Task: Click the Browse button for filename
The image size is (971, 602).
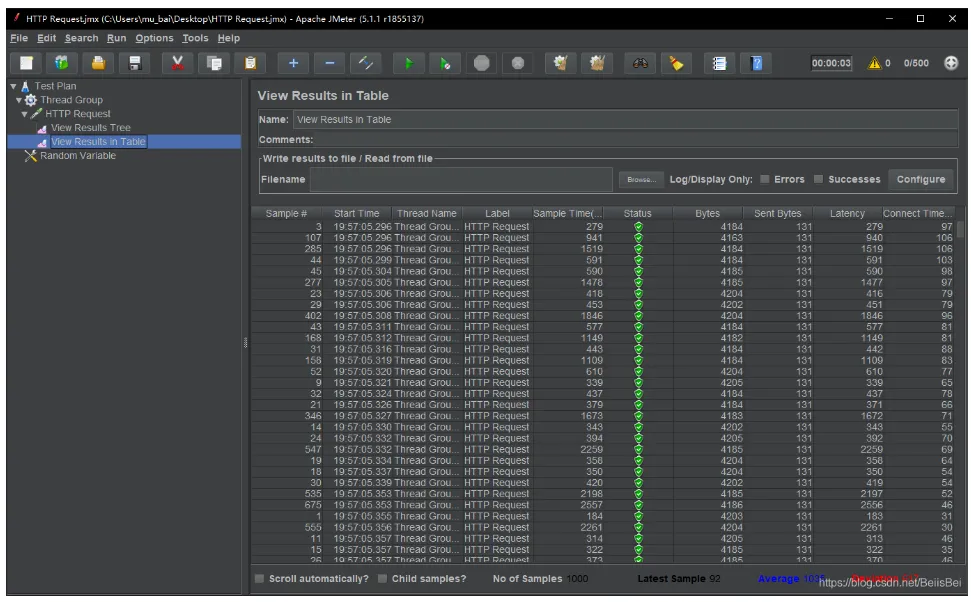Action: point(640,180)
